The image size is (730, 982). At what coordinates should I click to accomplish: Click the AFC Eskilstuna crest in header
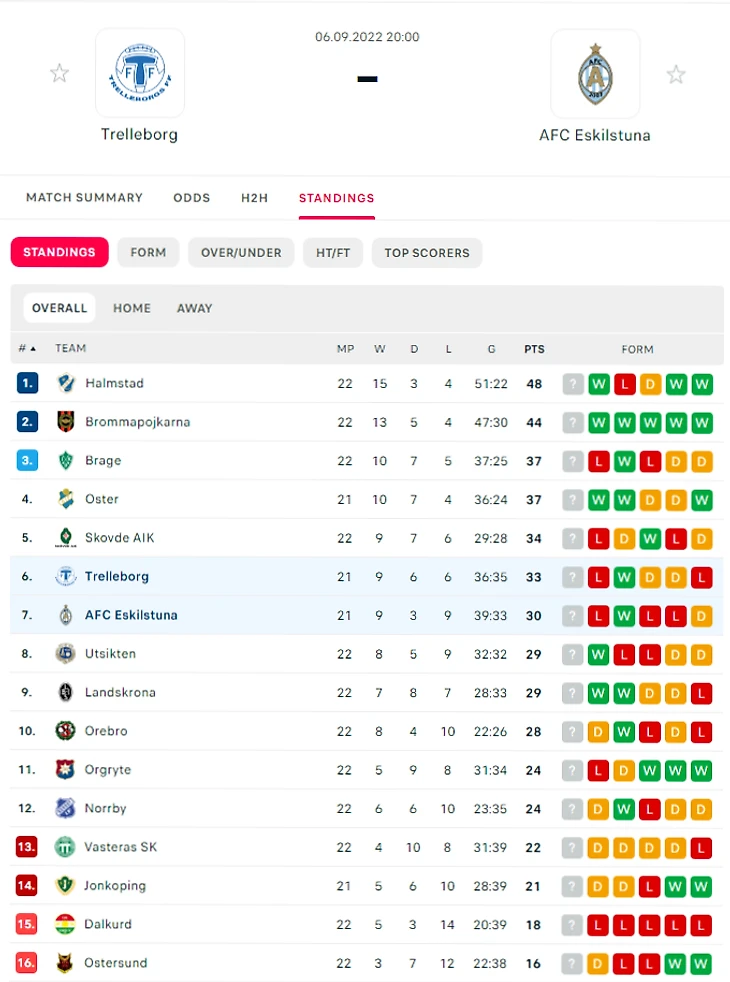point(595,74)
